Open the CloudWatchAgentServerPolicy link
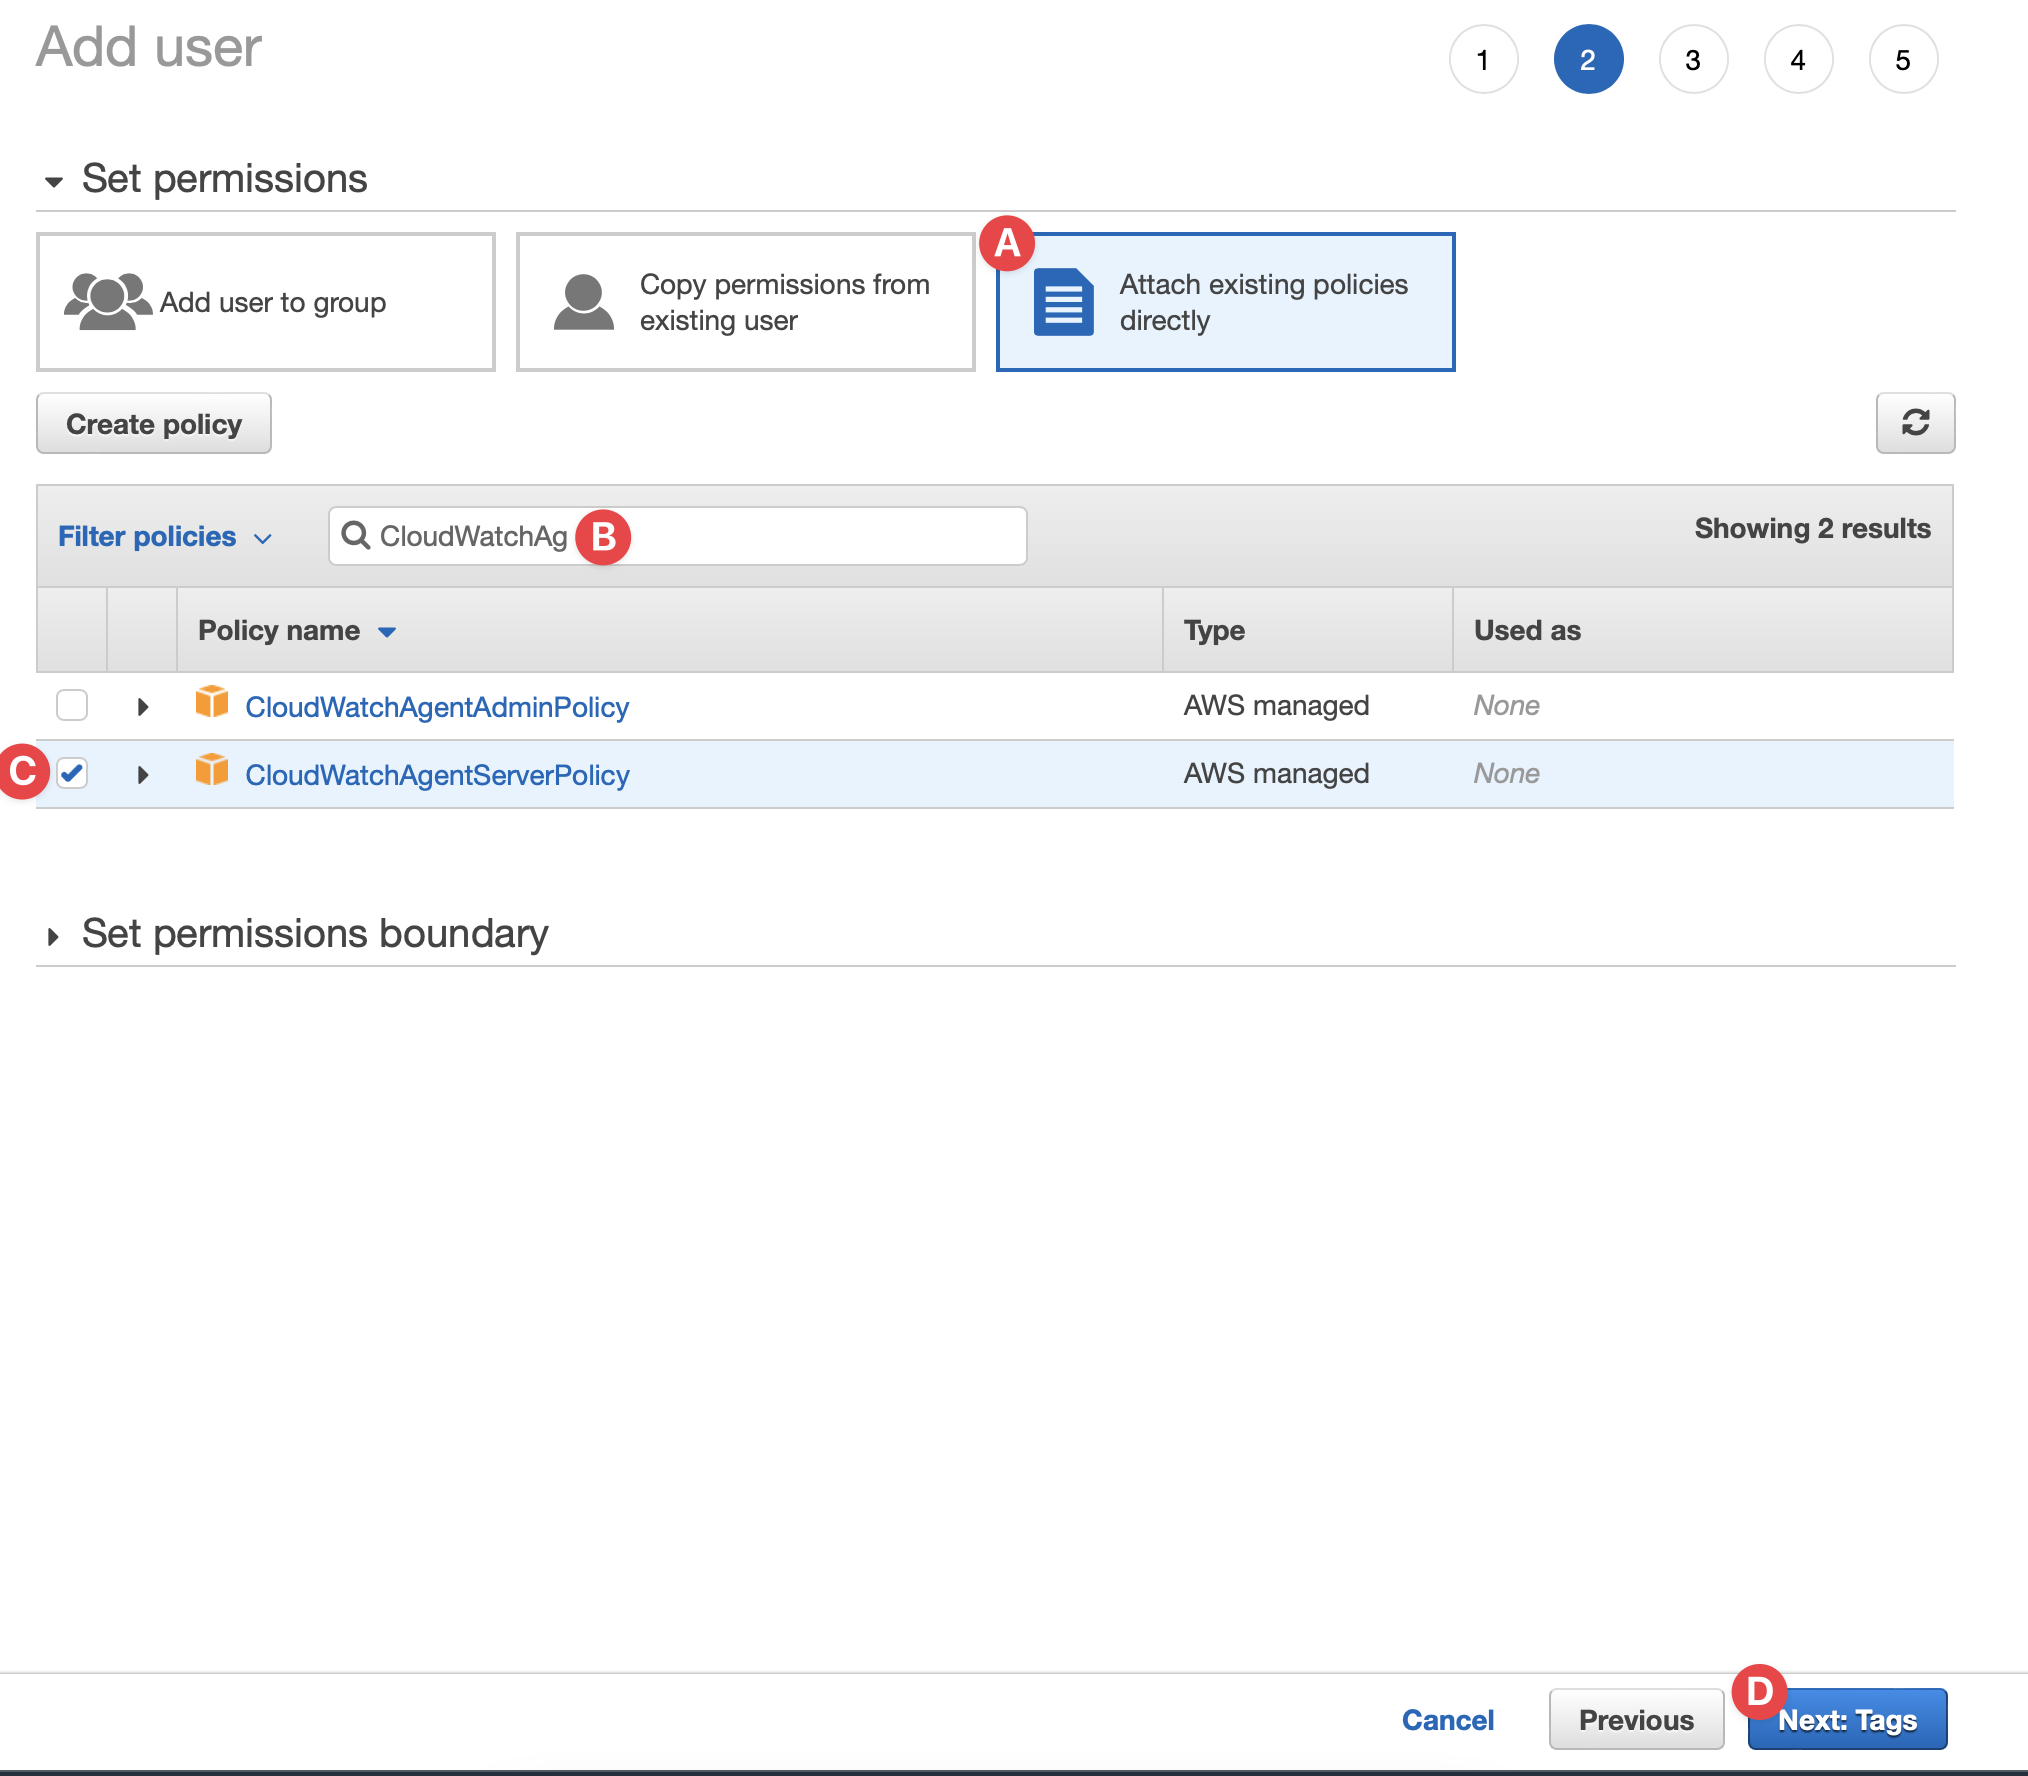 coord(437,775)
